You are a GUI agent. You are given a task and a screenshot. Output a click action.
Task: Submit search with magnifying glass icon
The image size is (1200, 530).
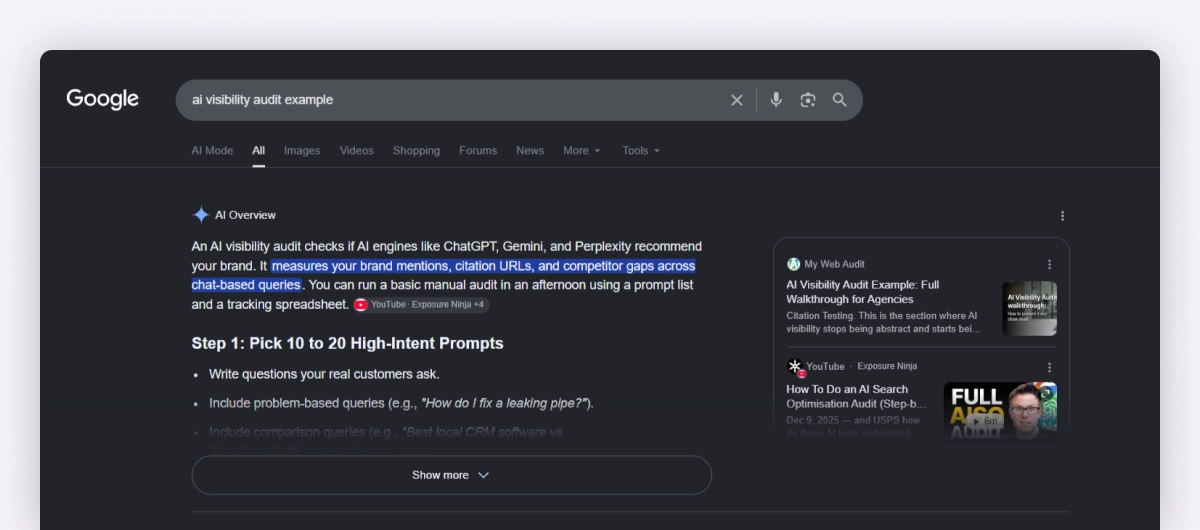[840, 100]
